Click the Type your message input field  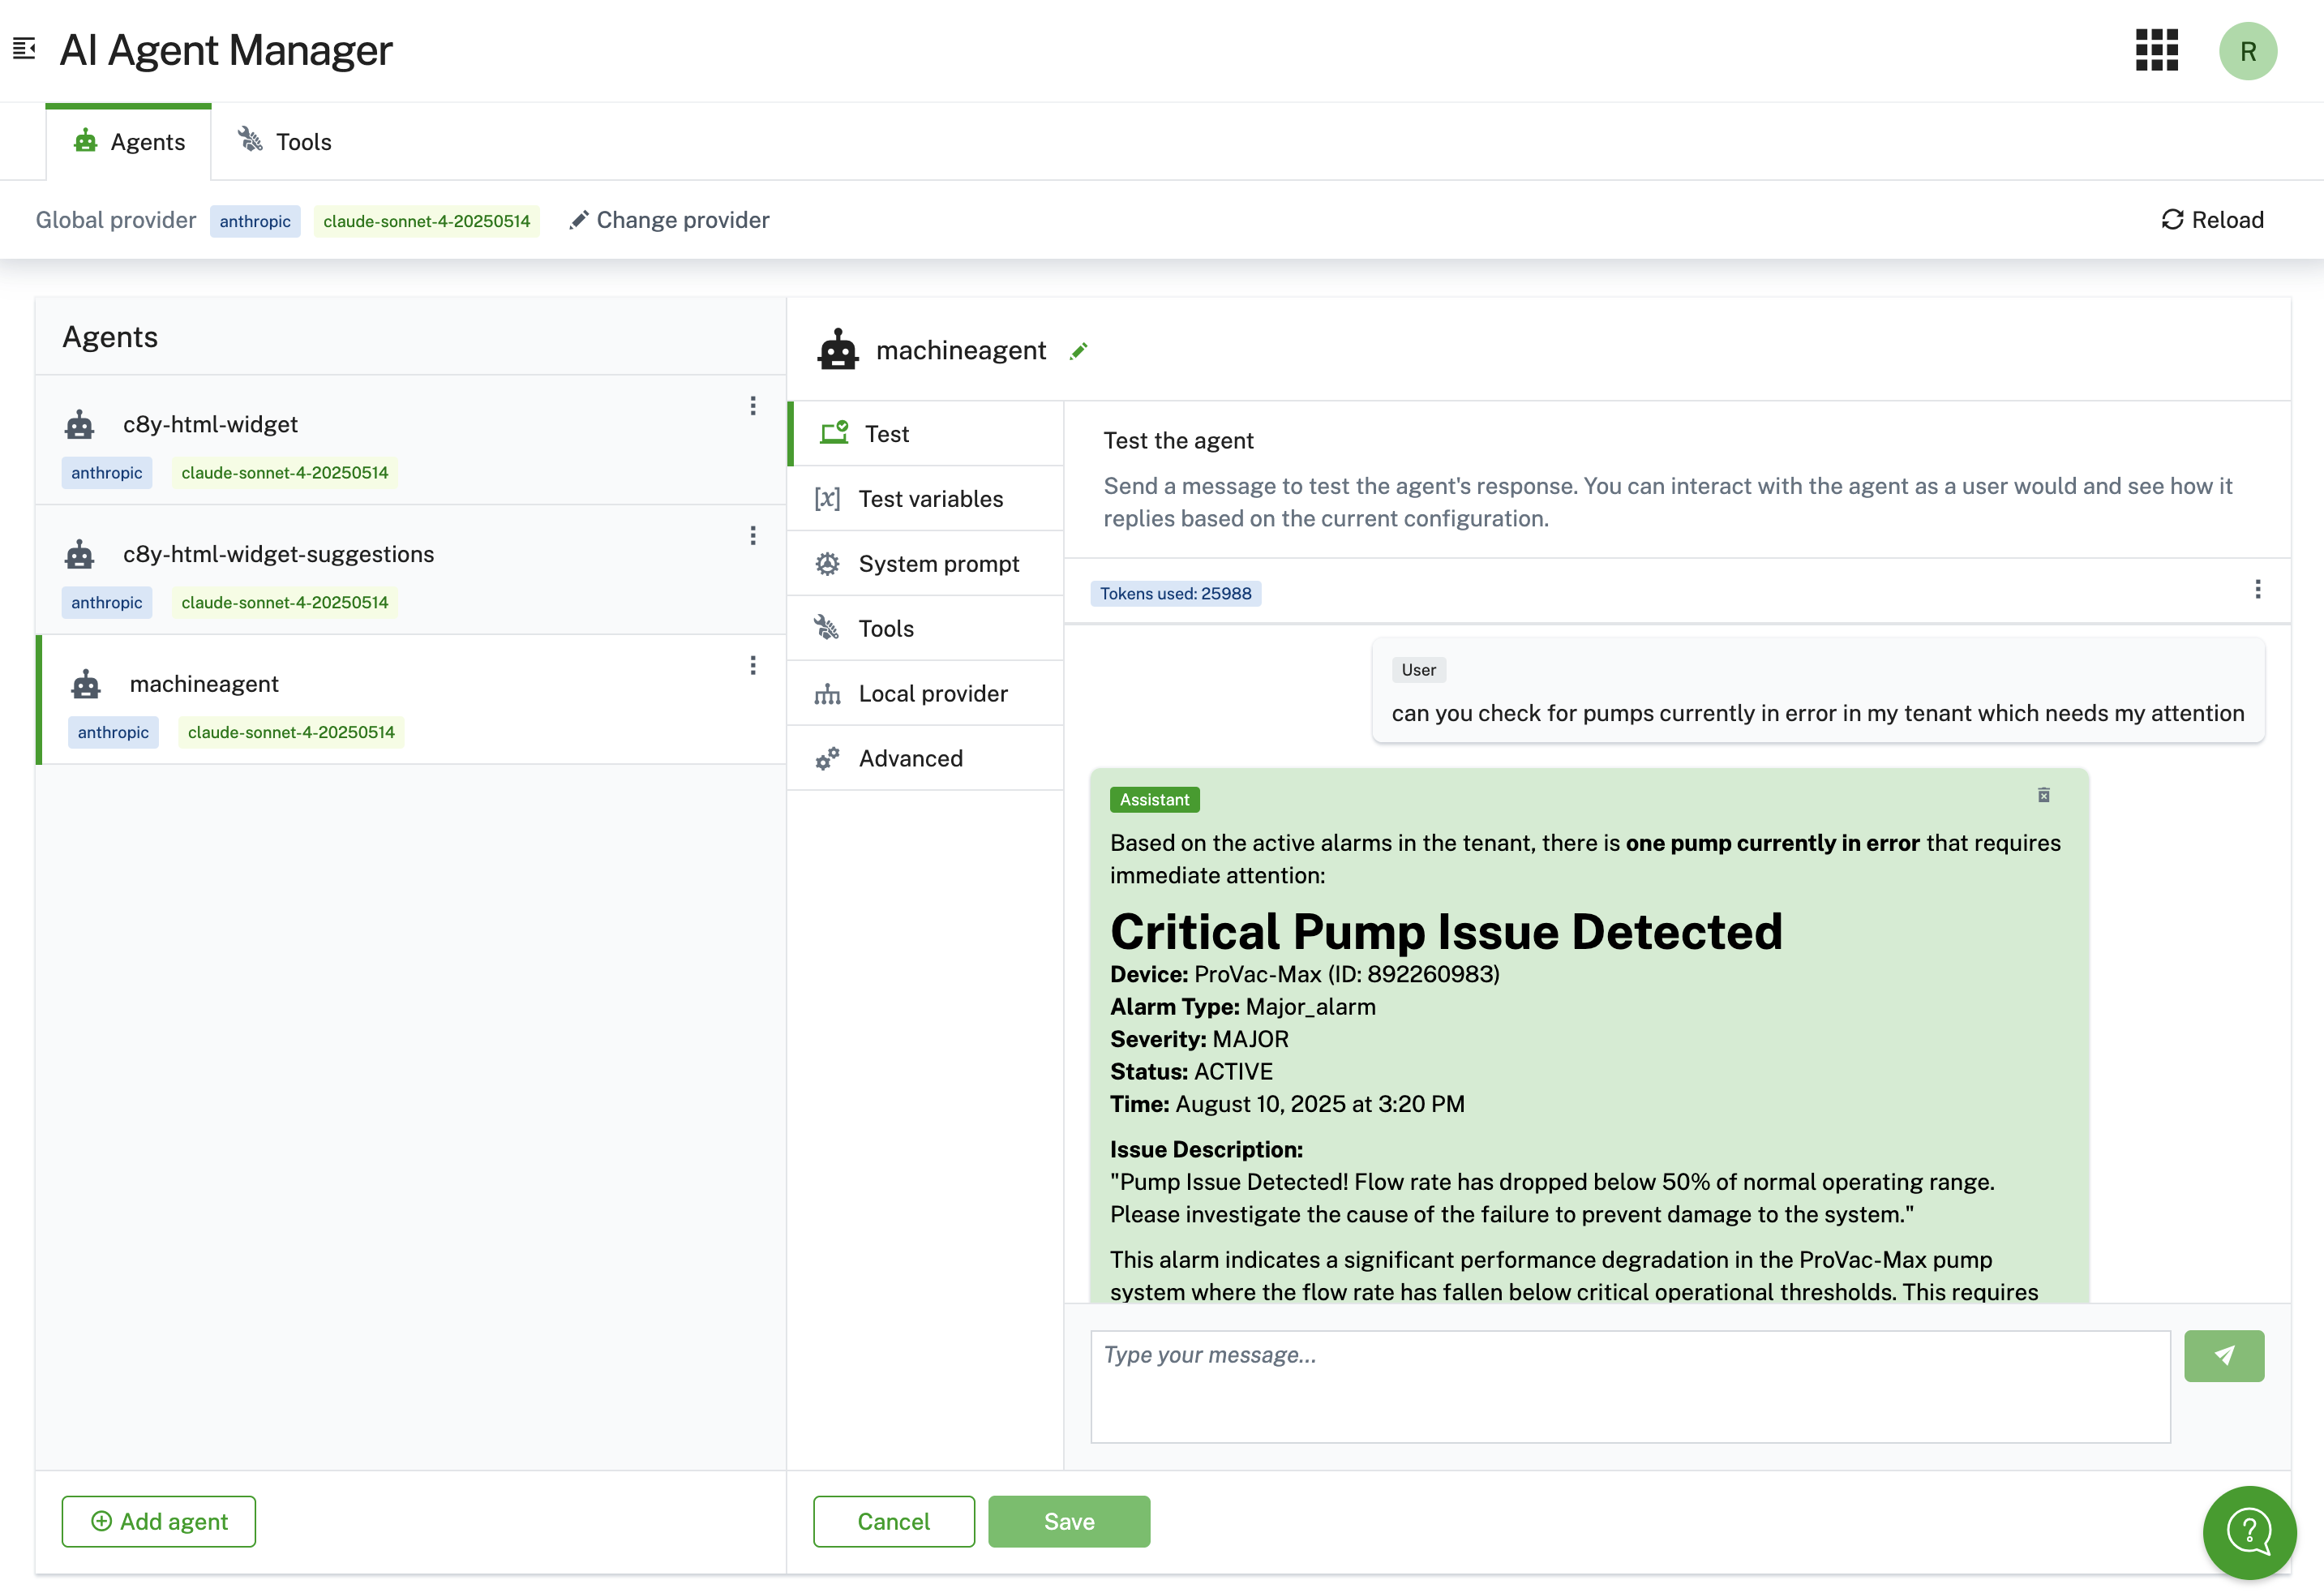[x=1629, y=1385]
